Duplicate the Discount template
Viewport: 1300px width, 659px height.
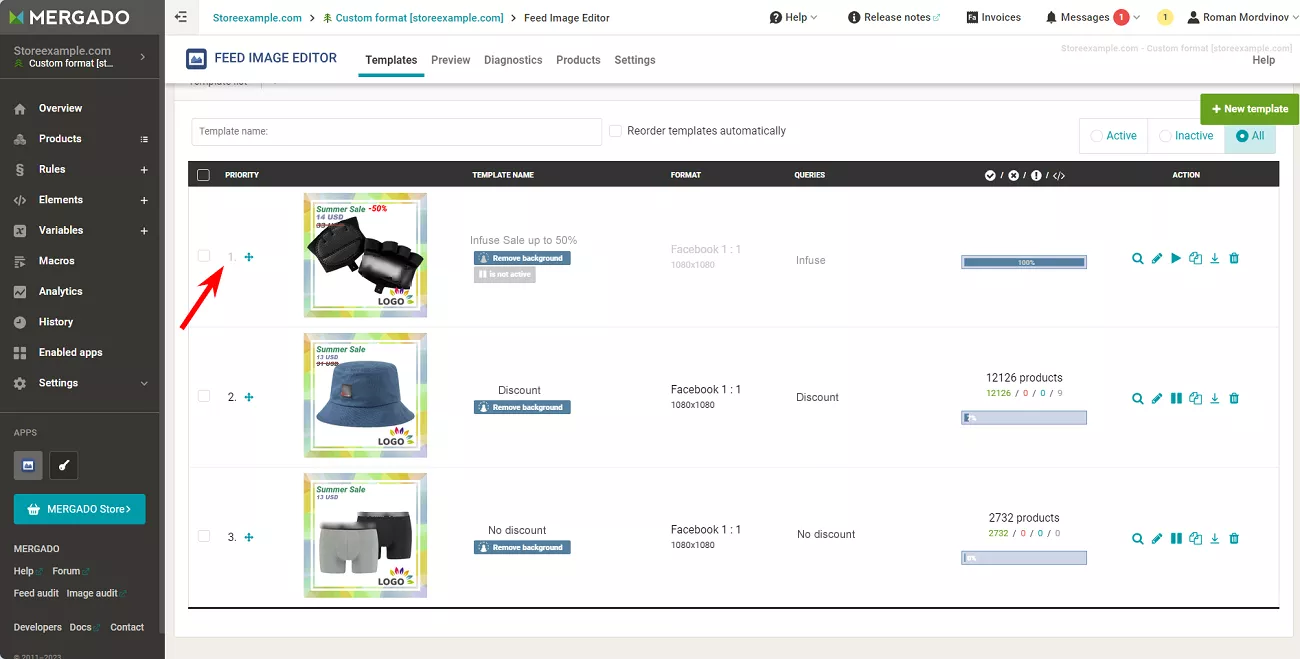click(x=1195, y=398)
